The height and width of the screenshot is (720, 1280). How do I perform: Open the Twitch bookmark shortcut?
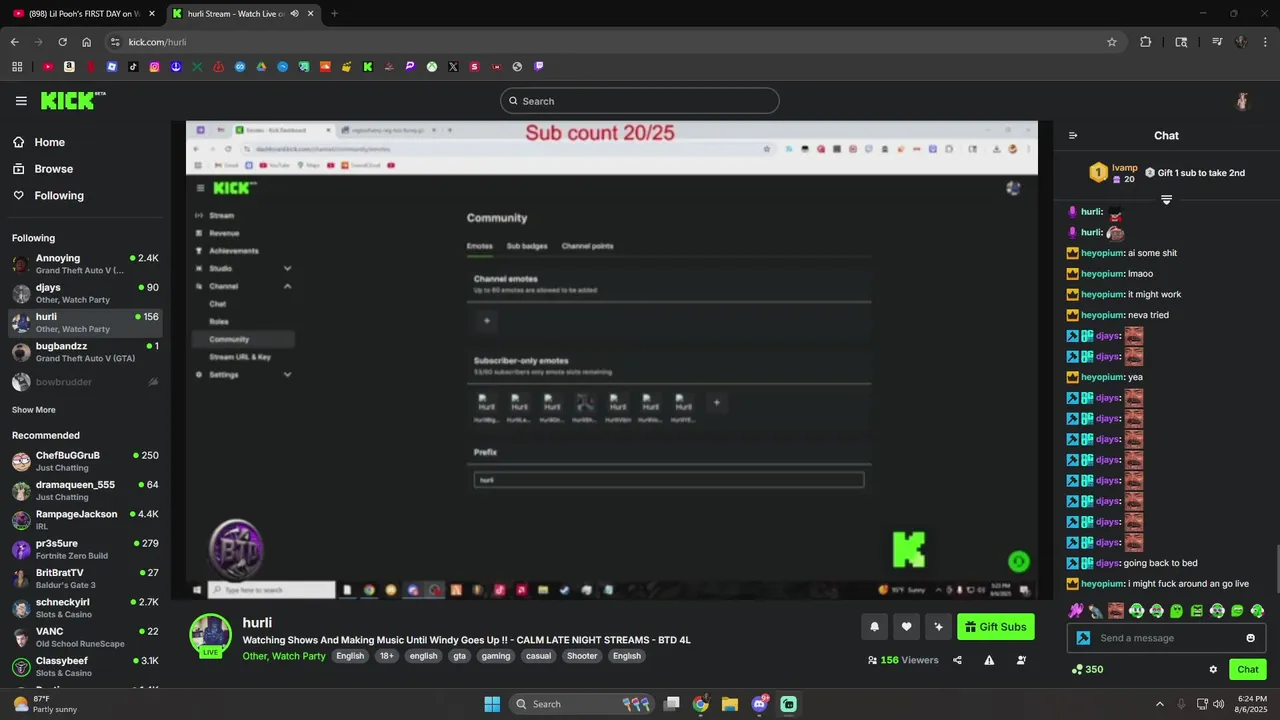(x=539, y=67)
